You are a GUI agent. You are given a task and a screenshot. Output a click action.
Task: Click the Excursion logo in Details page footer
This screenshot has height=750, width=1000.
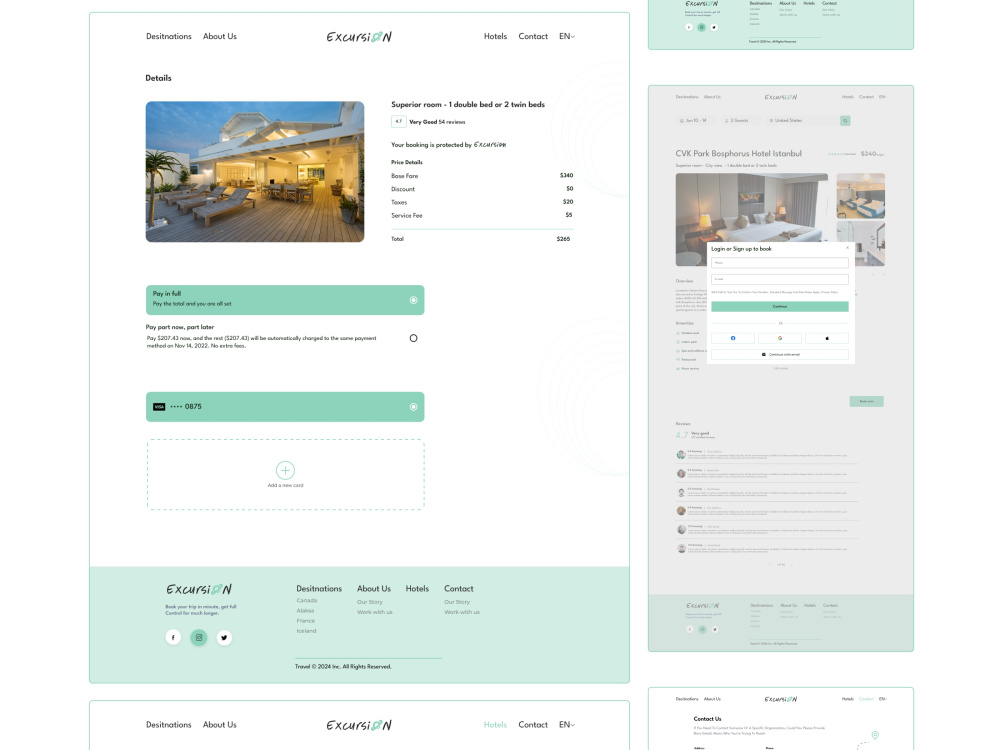(199, 589)
